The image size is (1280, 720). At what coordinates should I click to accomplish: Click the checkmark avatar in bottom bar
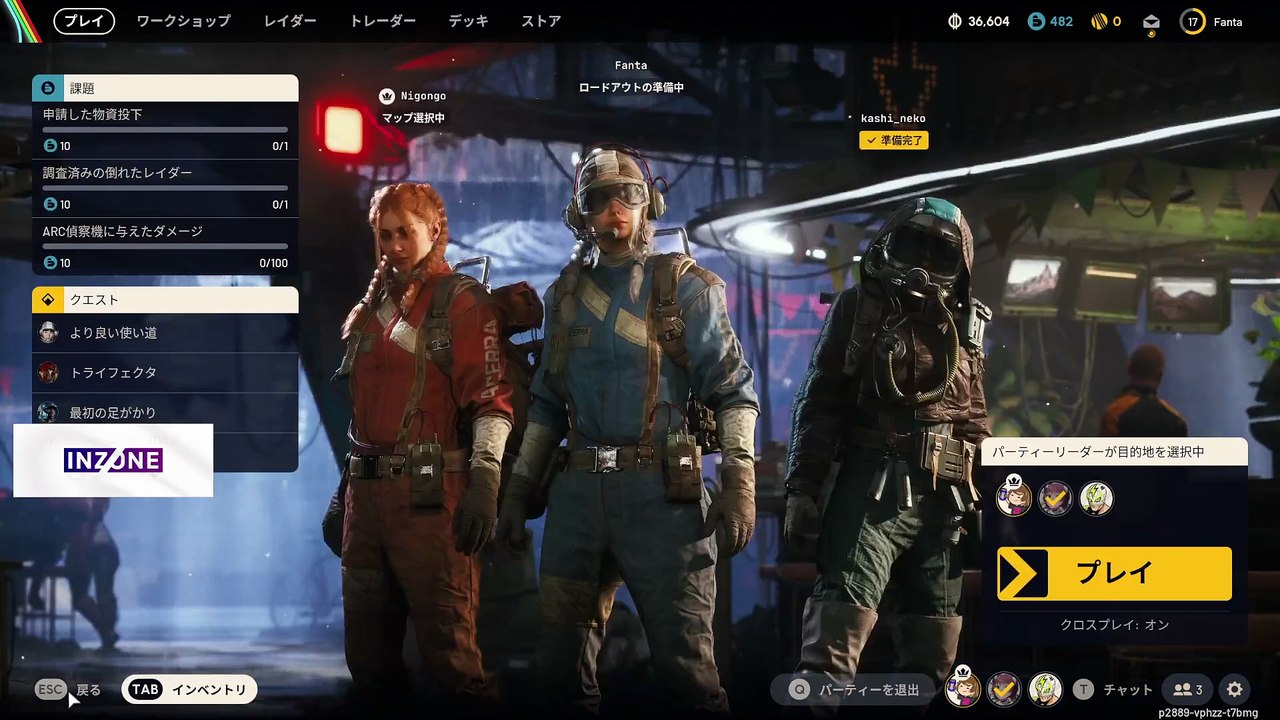(1004, 689)
